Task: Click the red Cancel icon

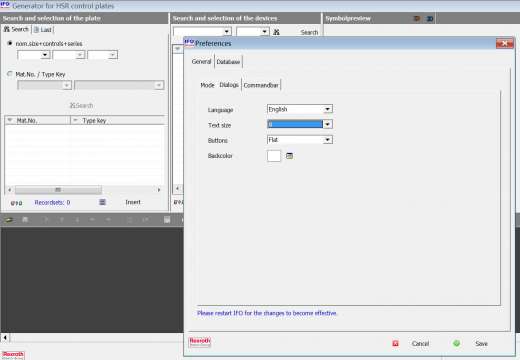Action: click(395, 343)
